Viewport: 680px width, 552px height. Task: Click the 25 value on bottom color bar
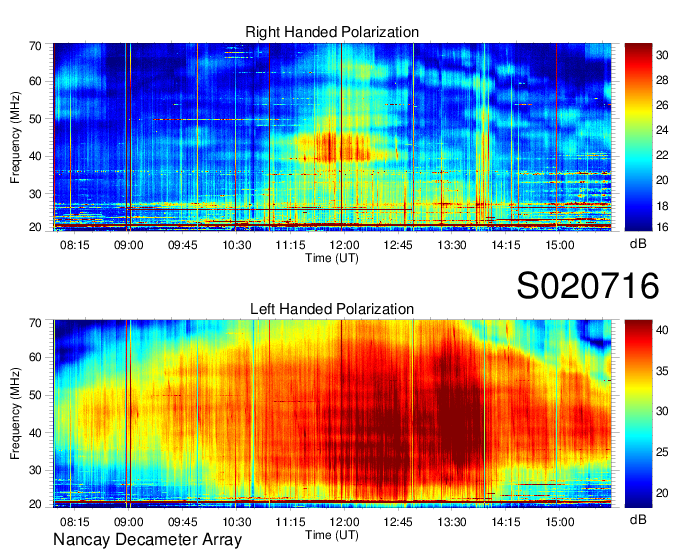click(662, 452)
